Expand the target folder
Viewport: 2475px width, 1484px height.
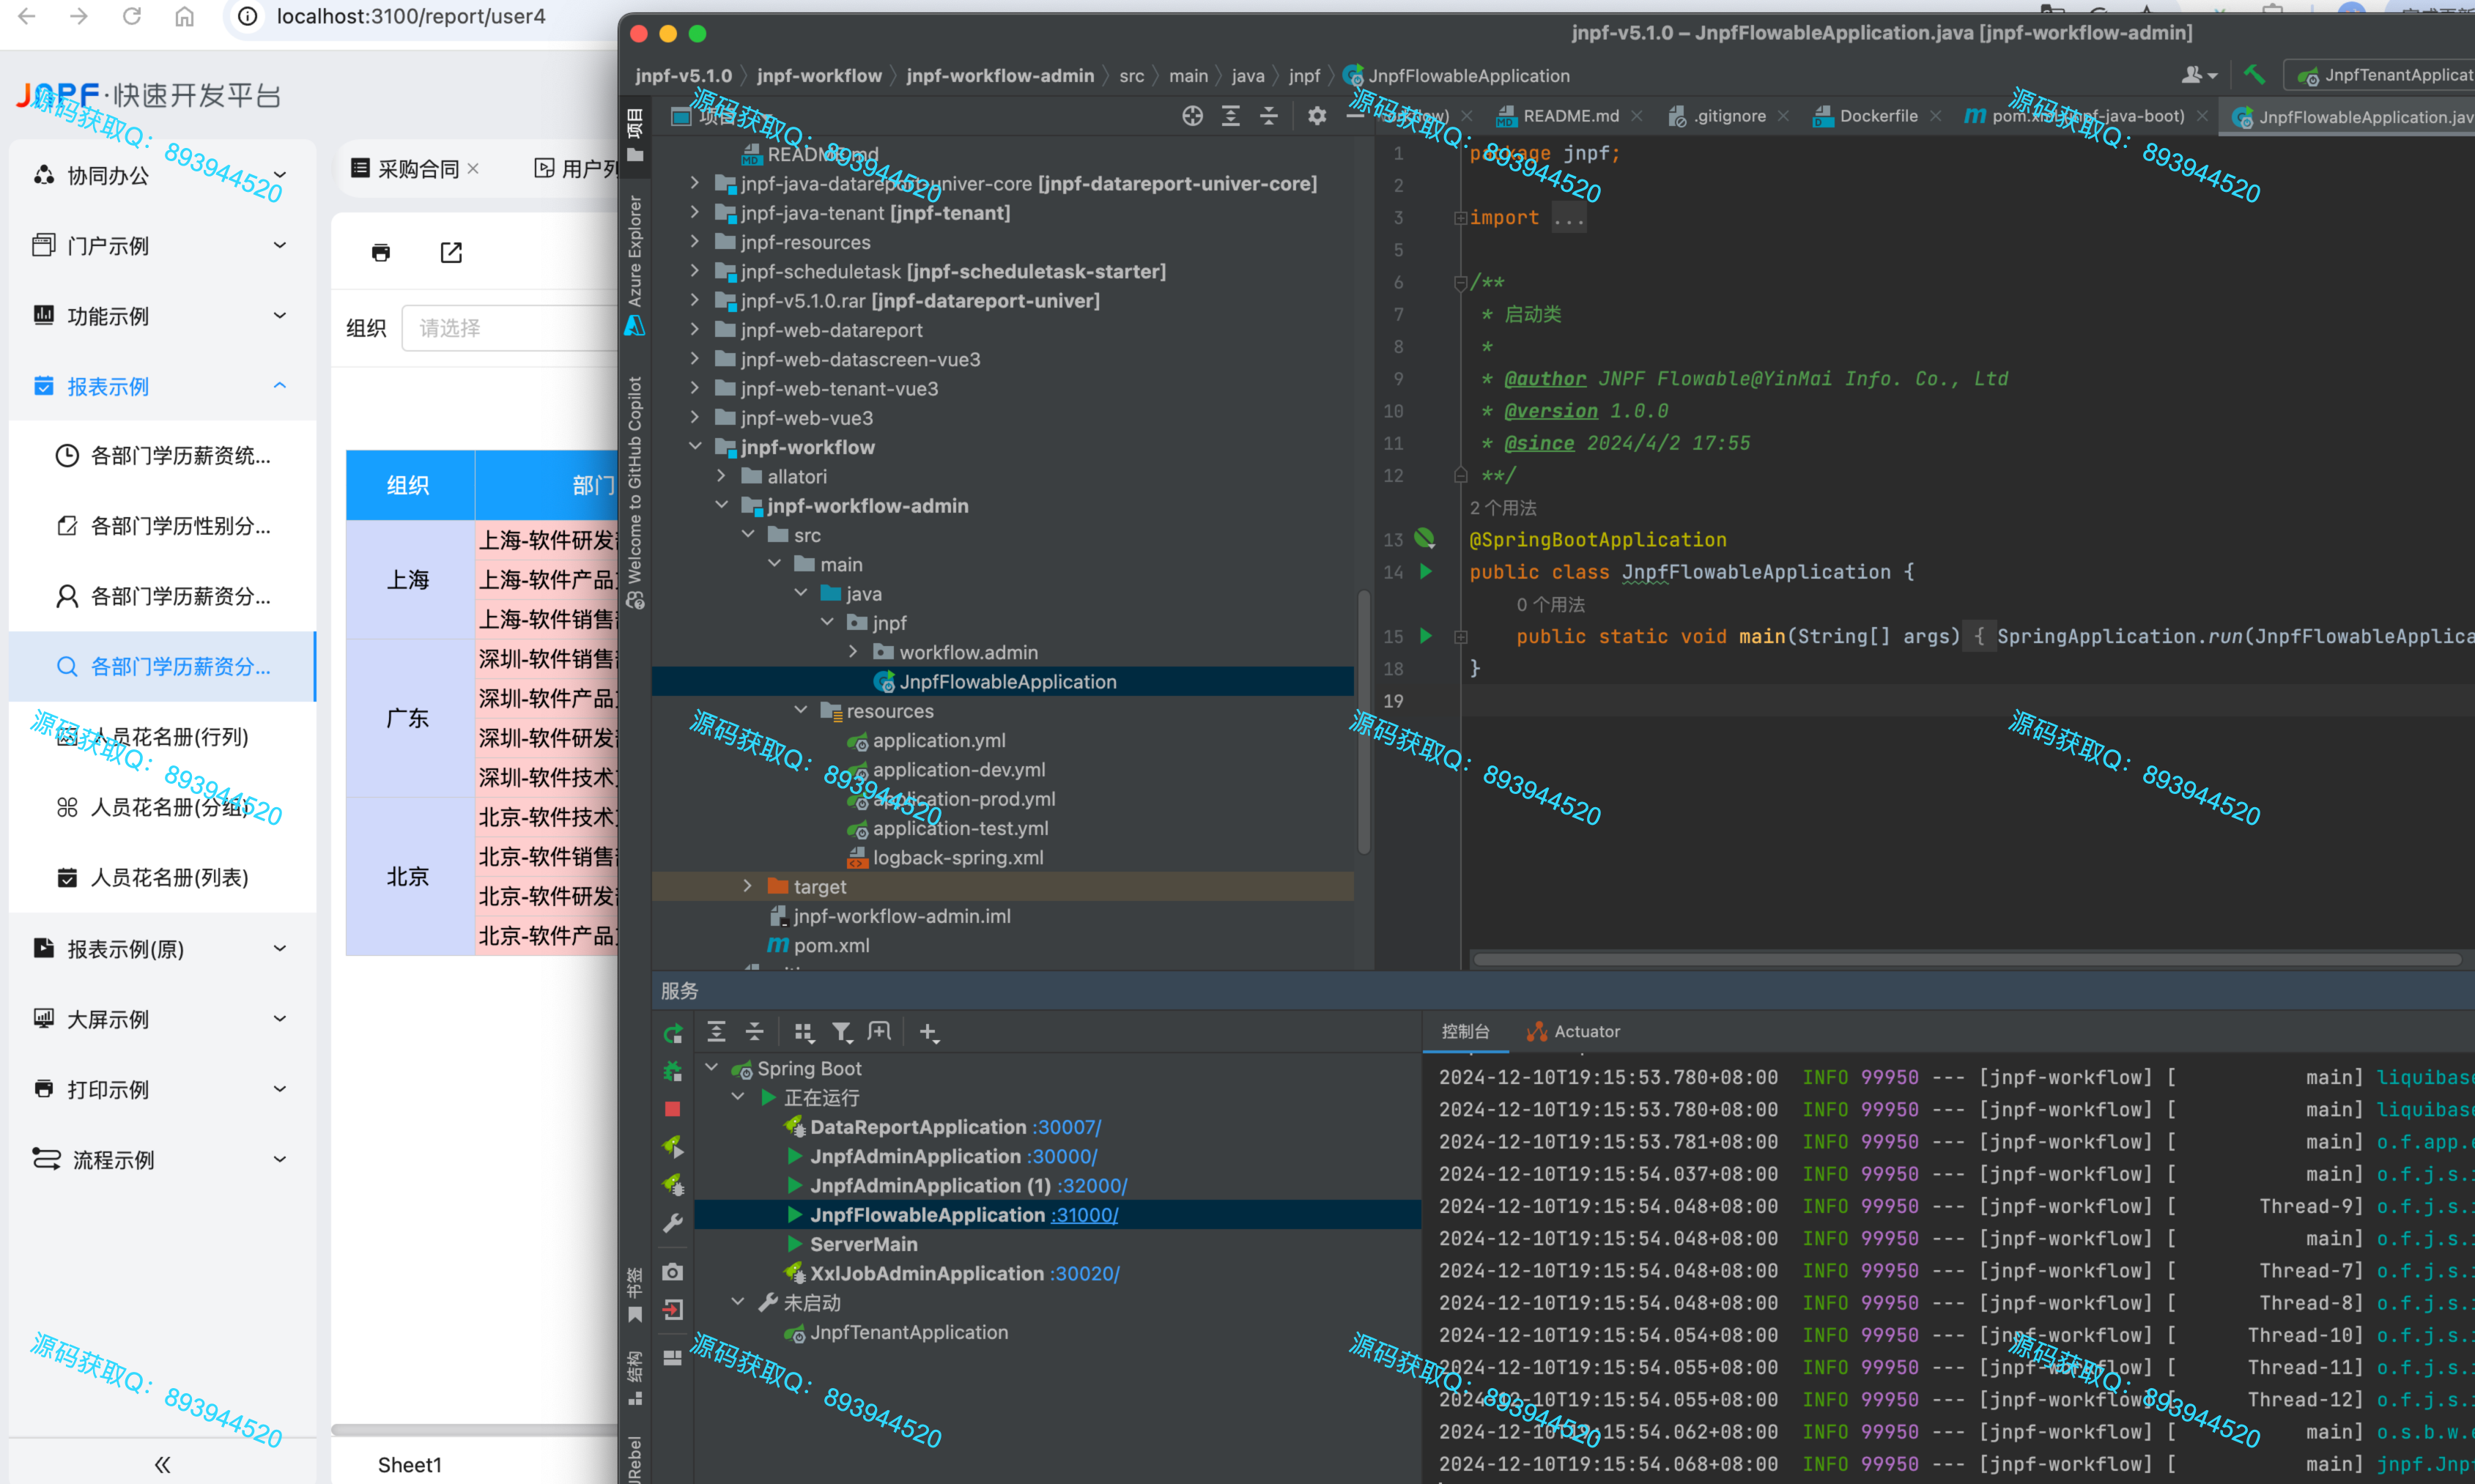point(747,886)
